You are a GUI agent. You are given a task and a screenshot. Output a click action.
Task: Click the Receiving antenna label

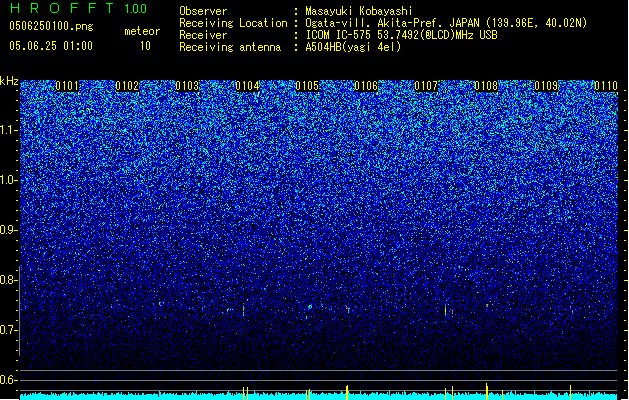(230, 47)
